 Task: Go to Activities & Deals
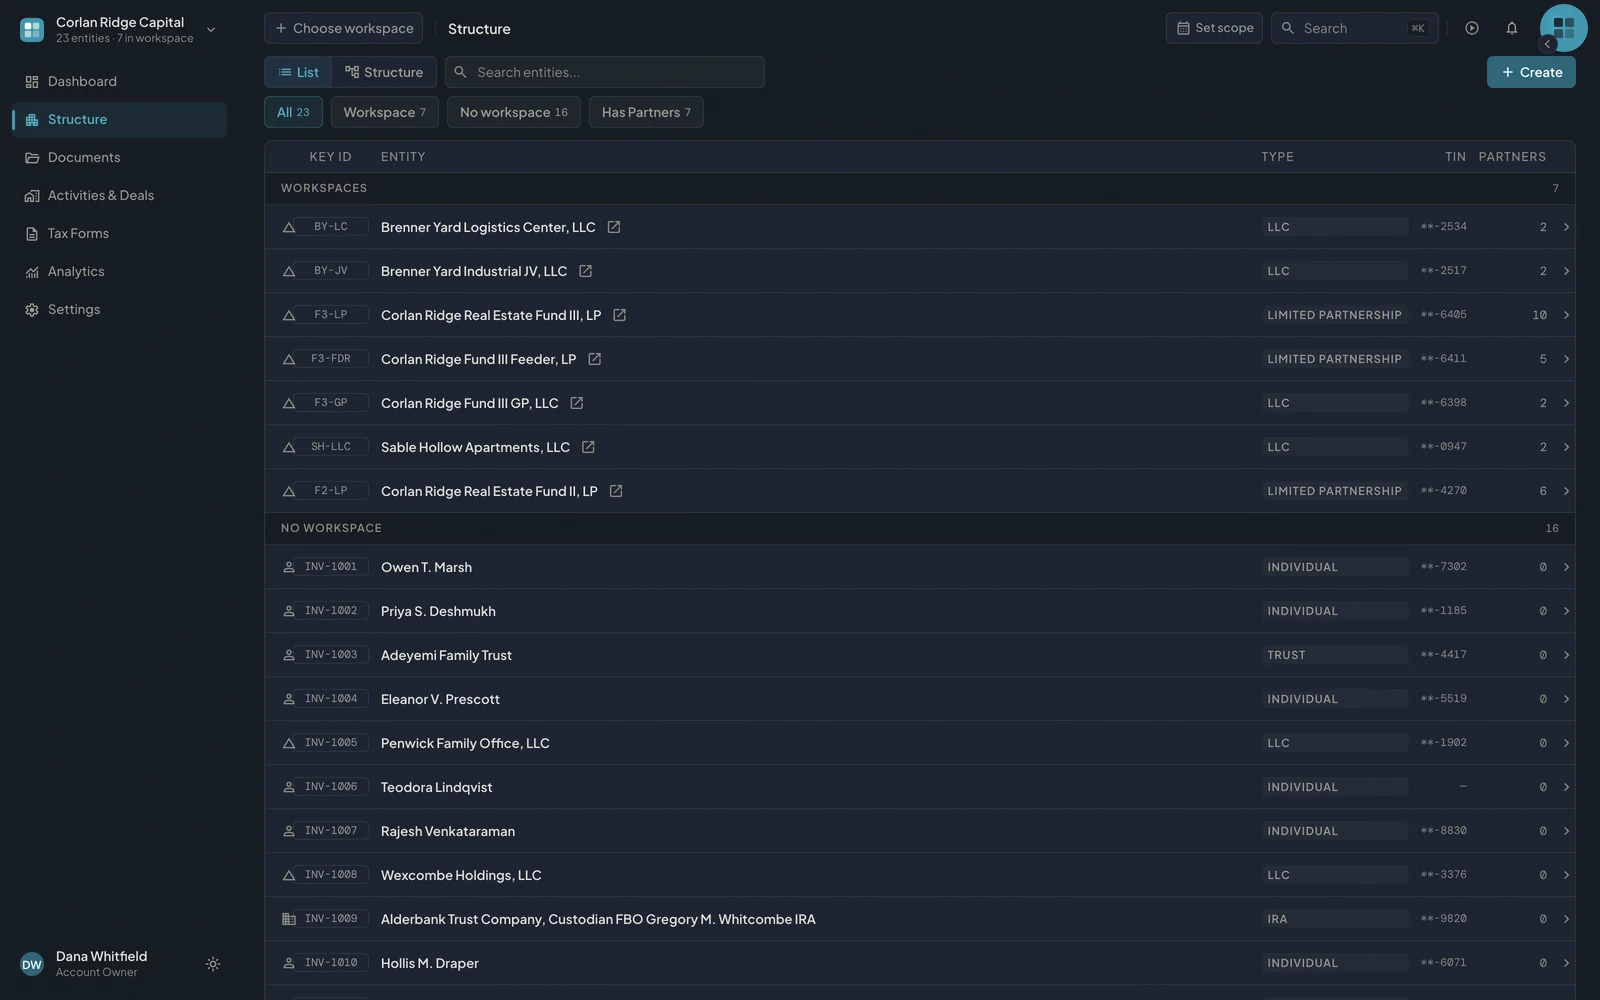119,195
